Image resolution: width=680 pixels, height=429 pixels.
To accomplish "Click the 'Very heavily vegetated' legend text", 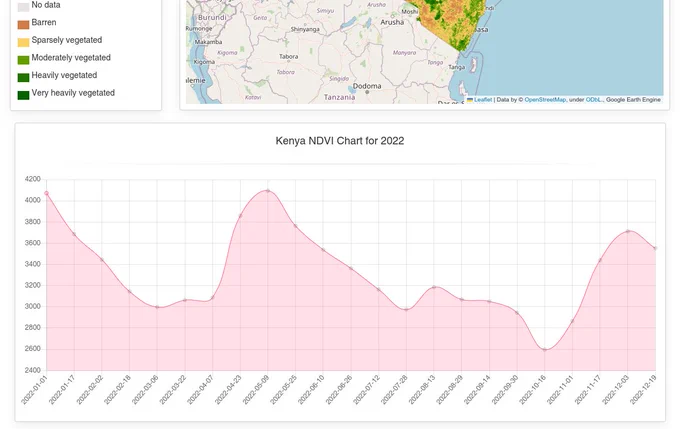I will tap(73, 93).
